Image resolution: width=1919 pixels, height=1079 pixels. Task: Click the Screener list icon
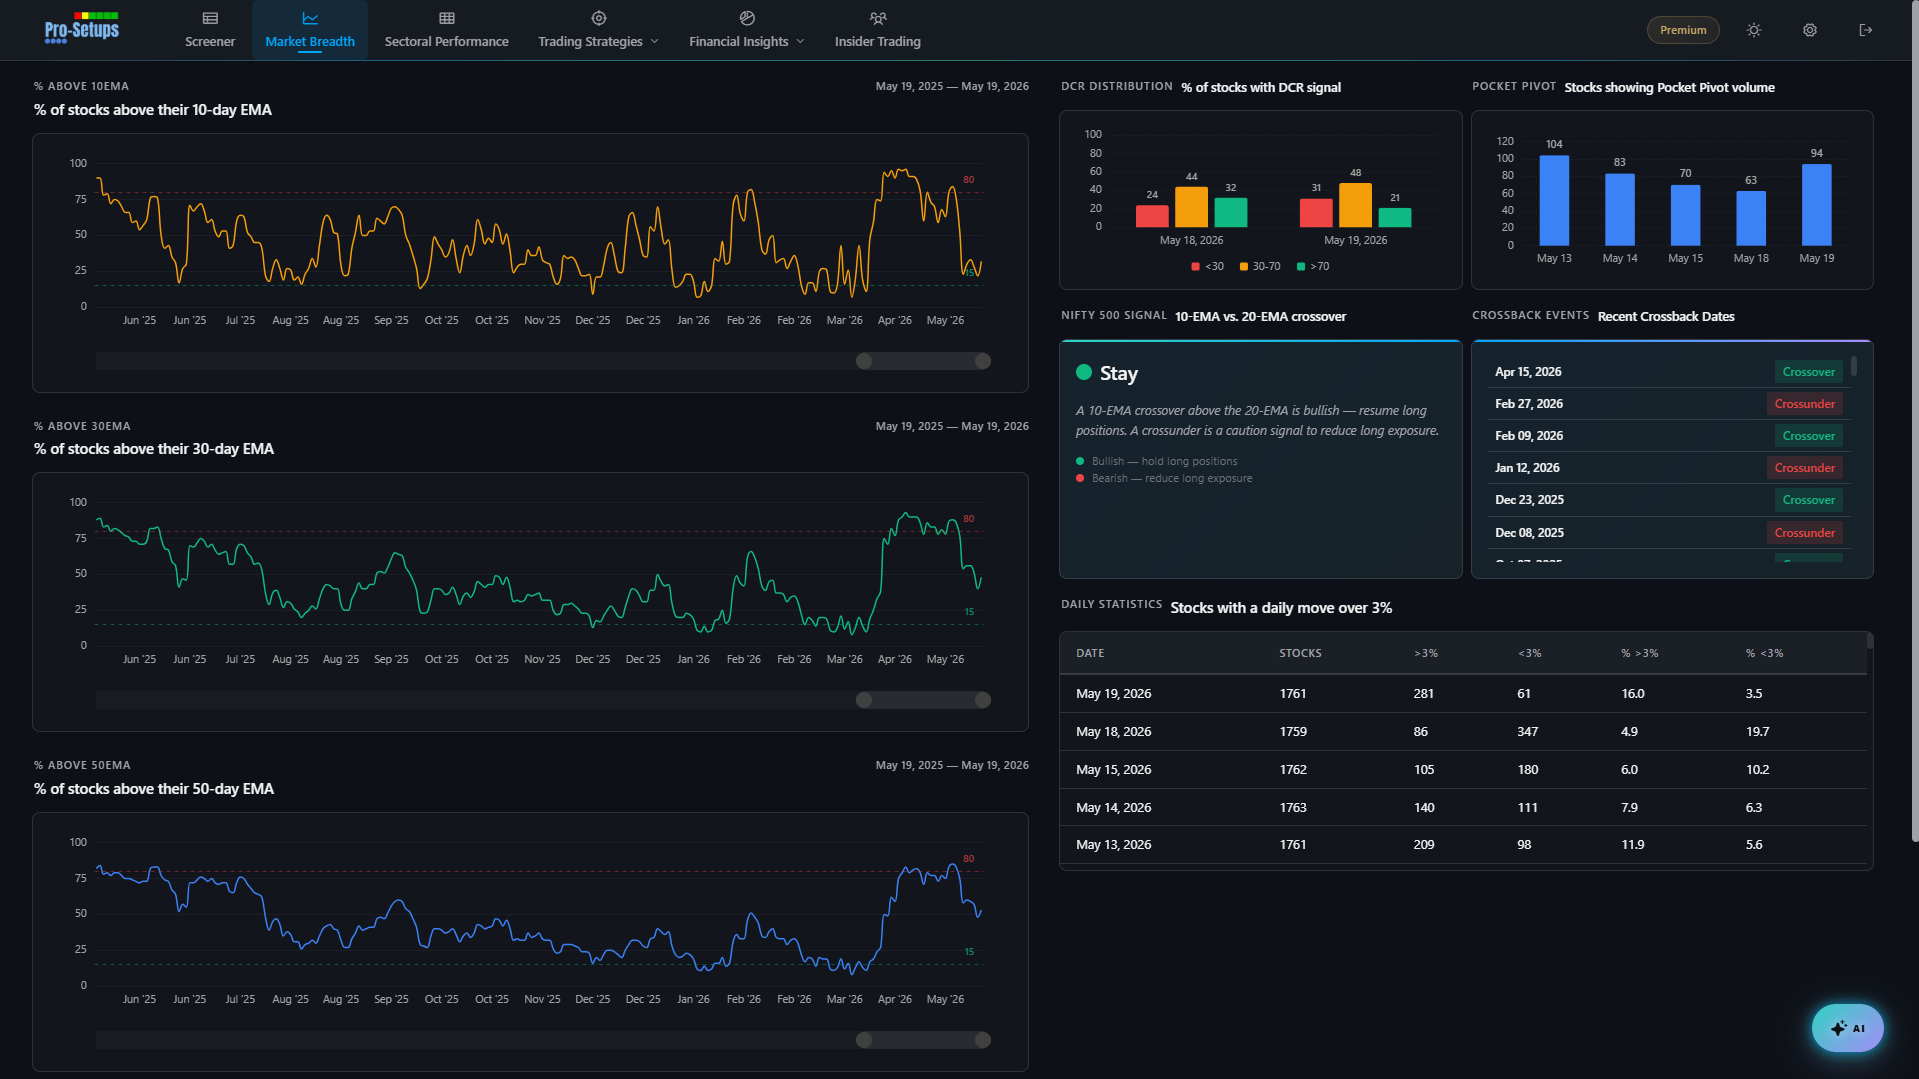210,18
